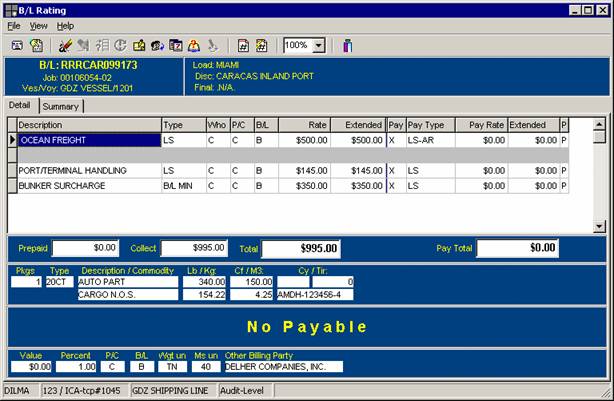Open the File menu

tap(14, 25)
